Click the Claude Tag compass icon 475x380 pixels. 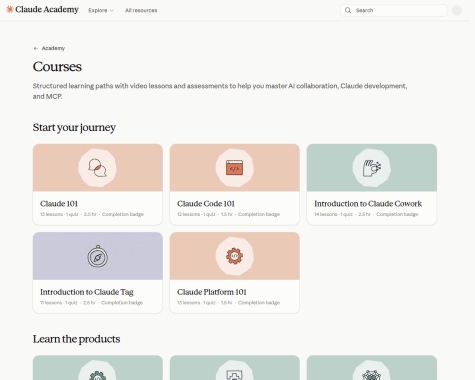(x=97, y=256)
